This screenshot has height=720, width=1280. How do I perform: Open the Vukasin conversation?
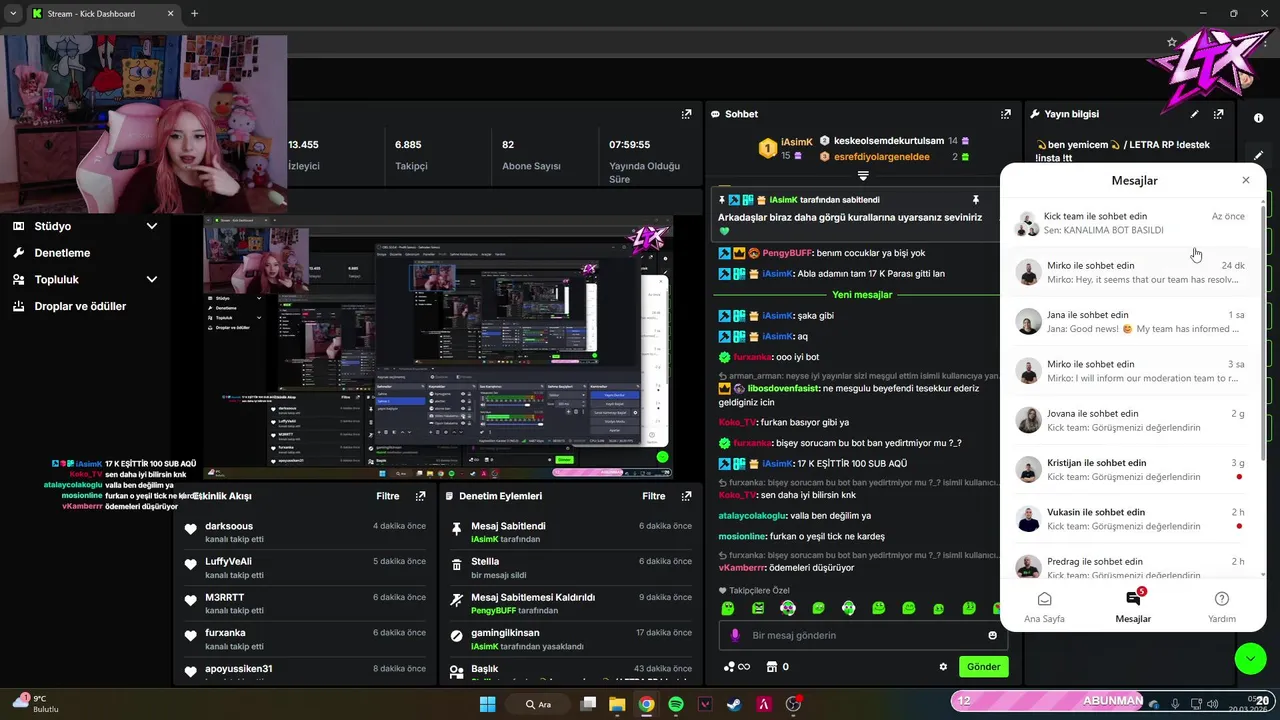coord(1131,519)
